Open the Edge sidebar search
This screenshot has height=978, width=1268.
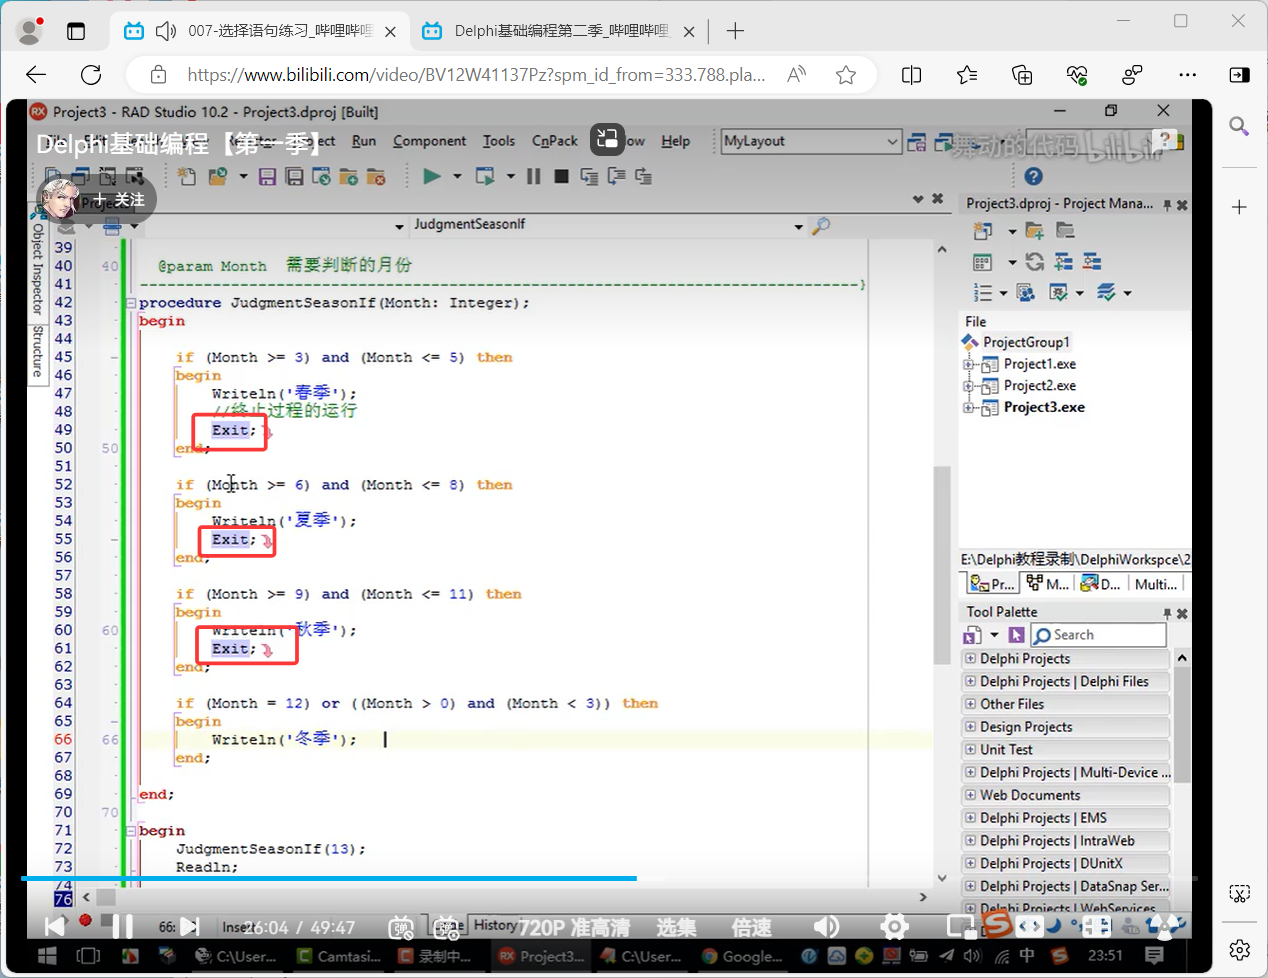tap(1239, 126)
